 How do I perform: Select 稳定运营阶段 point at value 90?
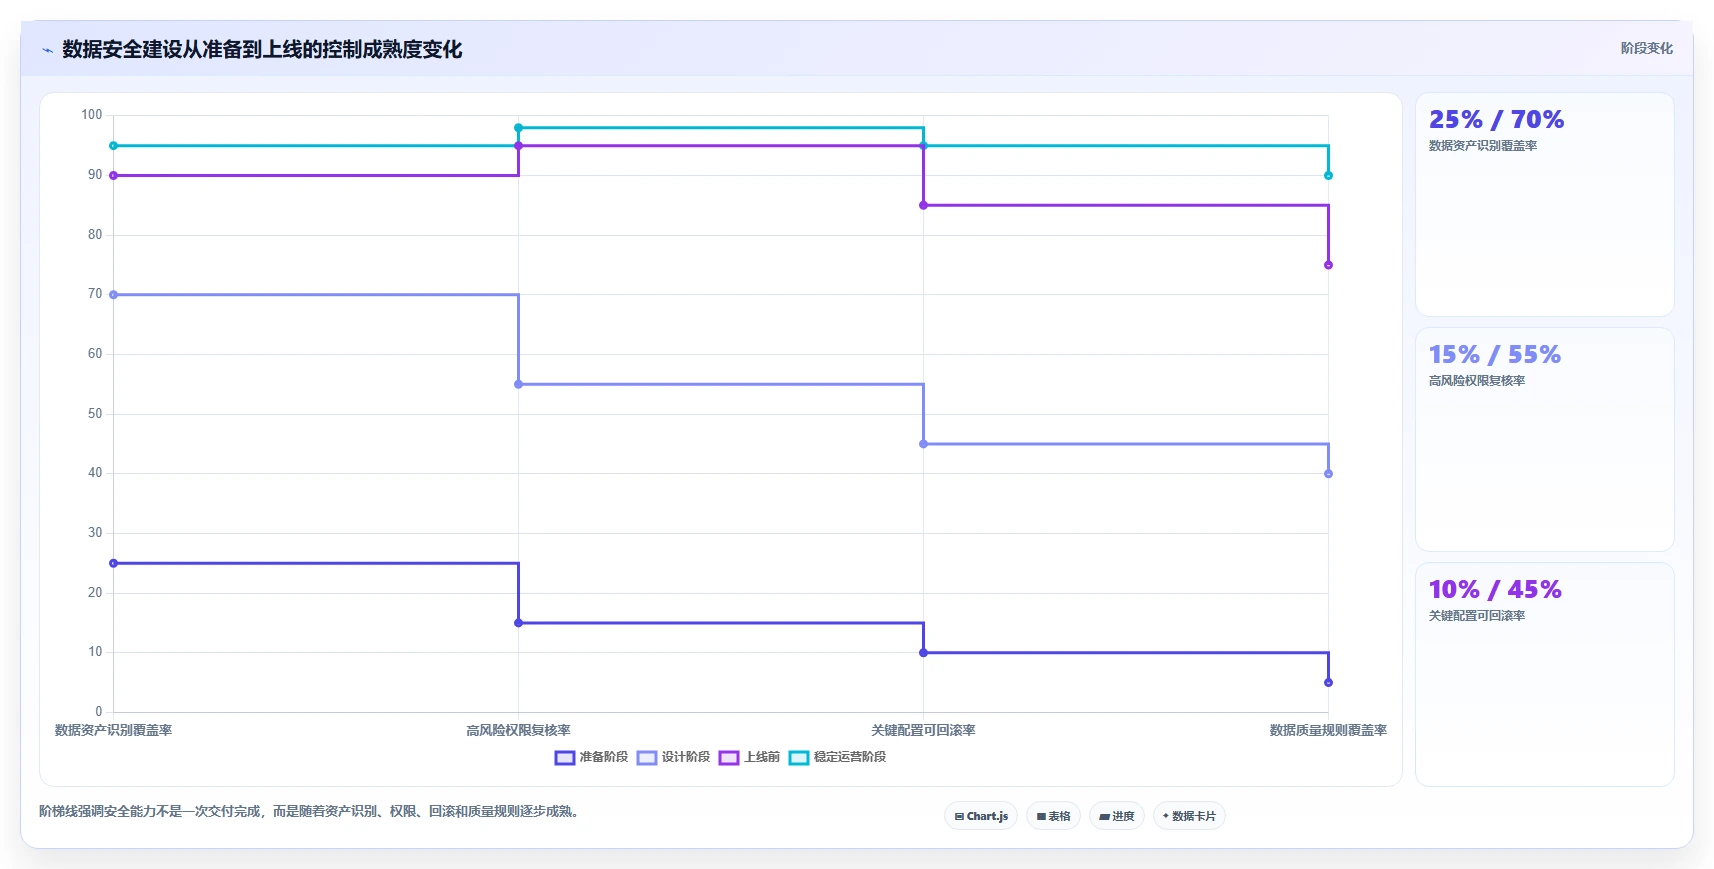(1328, 176)
